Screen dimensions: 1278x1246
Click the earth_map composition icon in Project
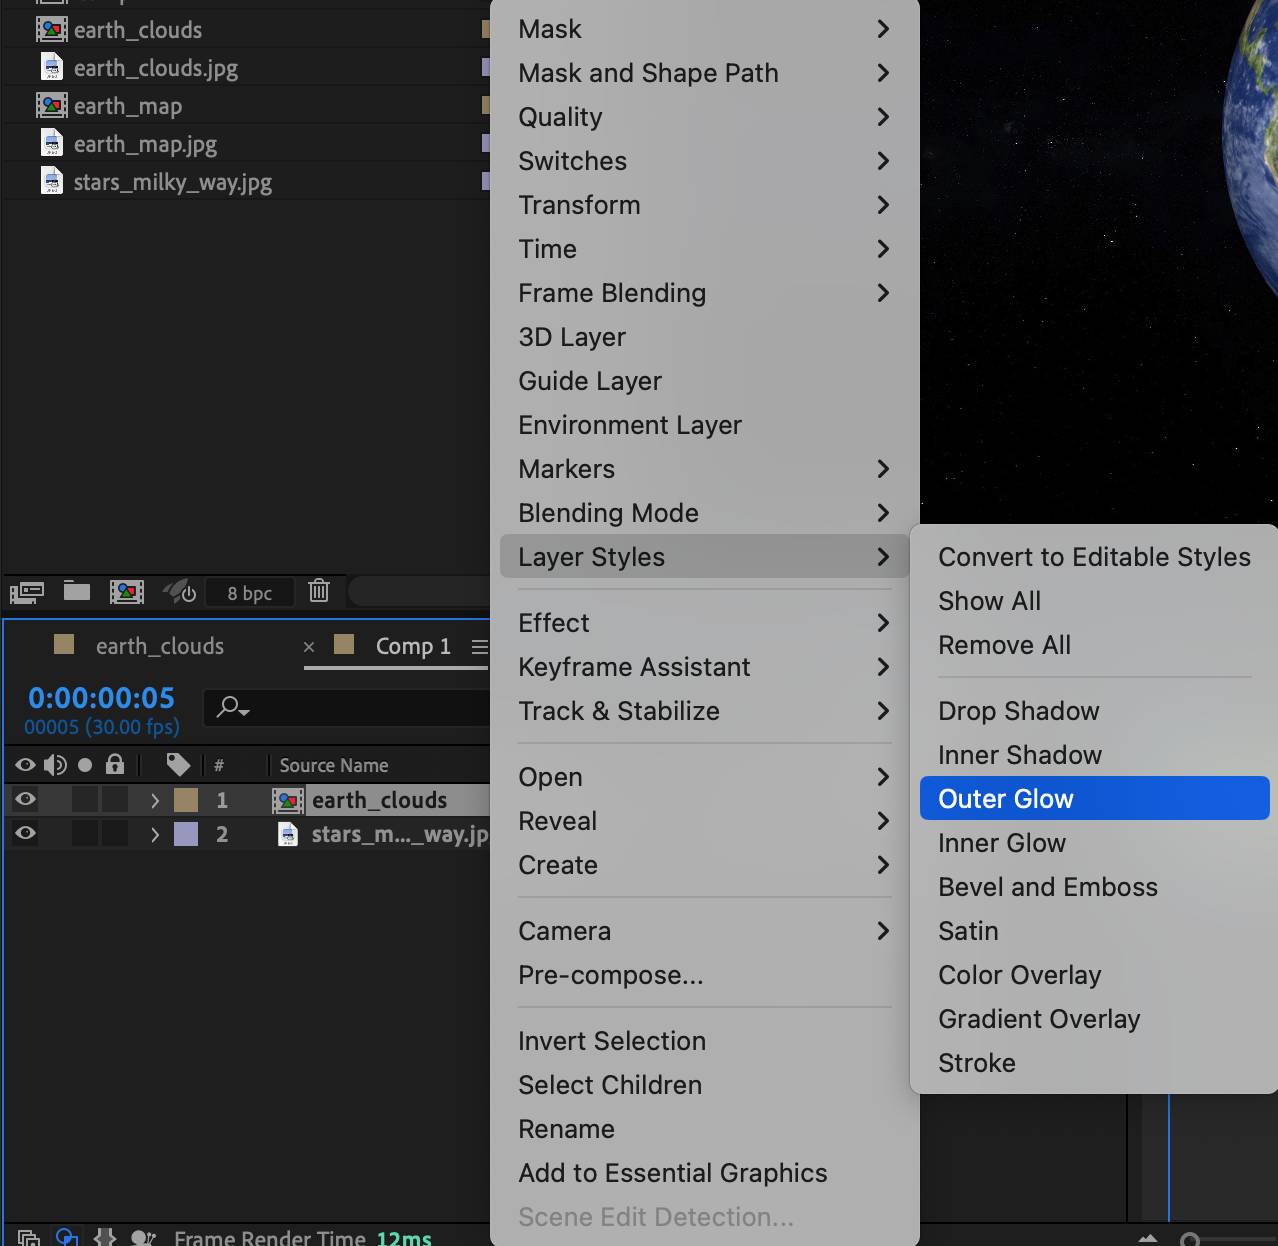coord(52,106)
